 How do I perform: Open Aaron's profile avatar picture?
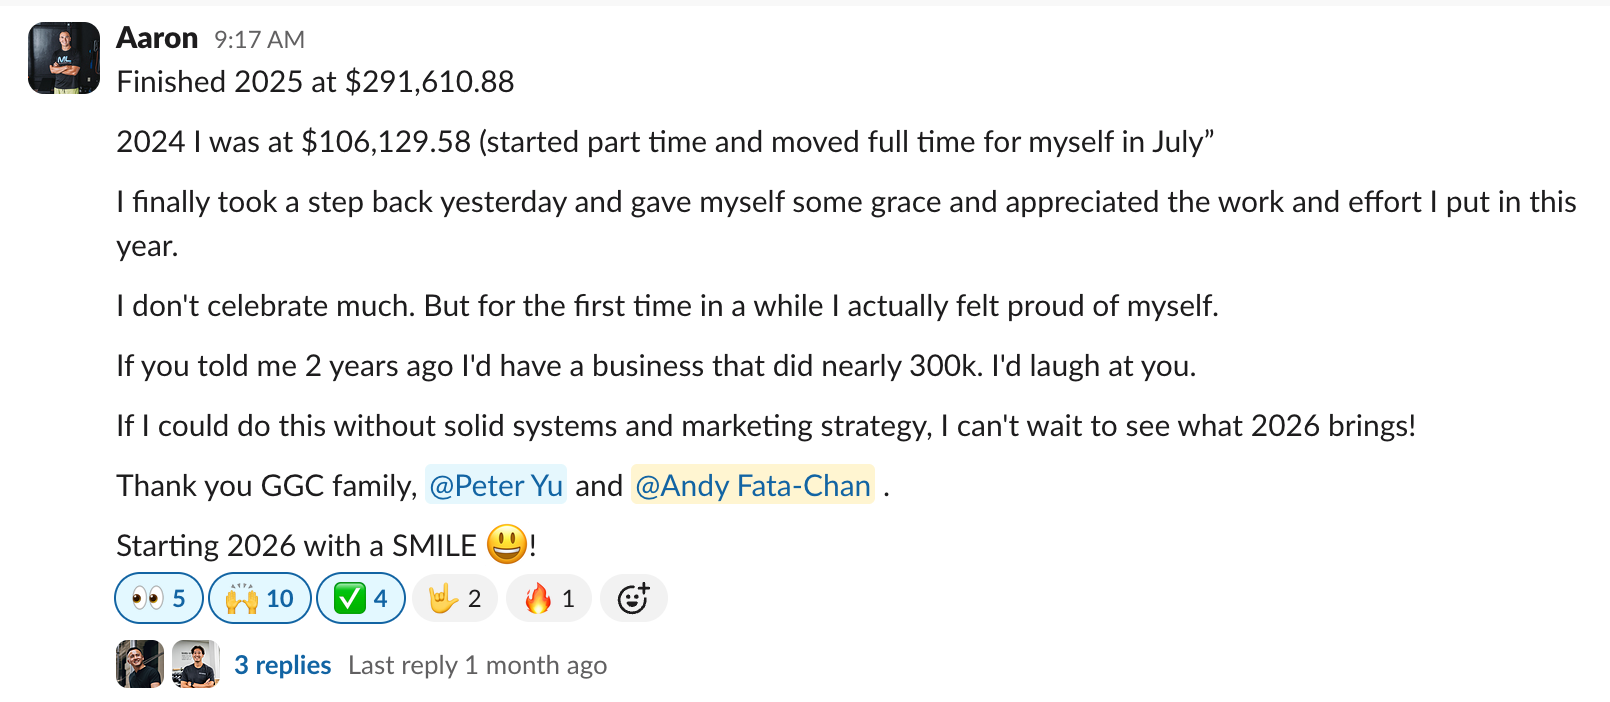coord(64,58)
